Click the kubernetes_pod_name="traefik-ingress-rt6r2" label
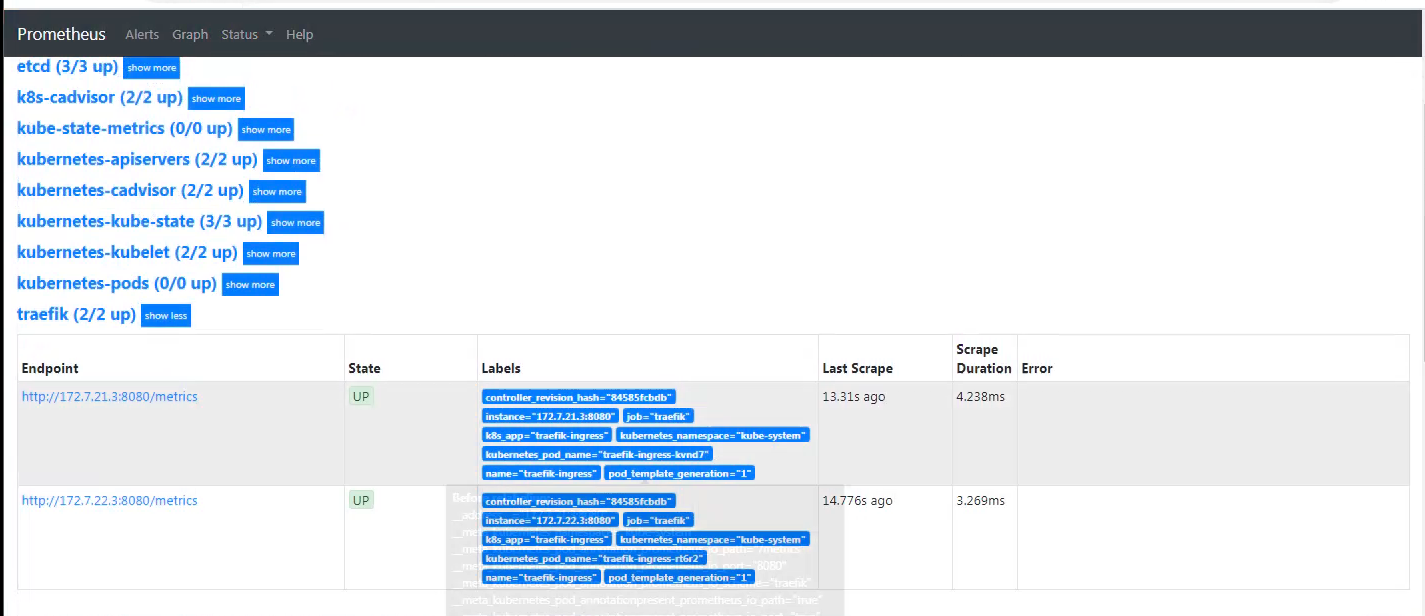 [594, 558]
